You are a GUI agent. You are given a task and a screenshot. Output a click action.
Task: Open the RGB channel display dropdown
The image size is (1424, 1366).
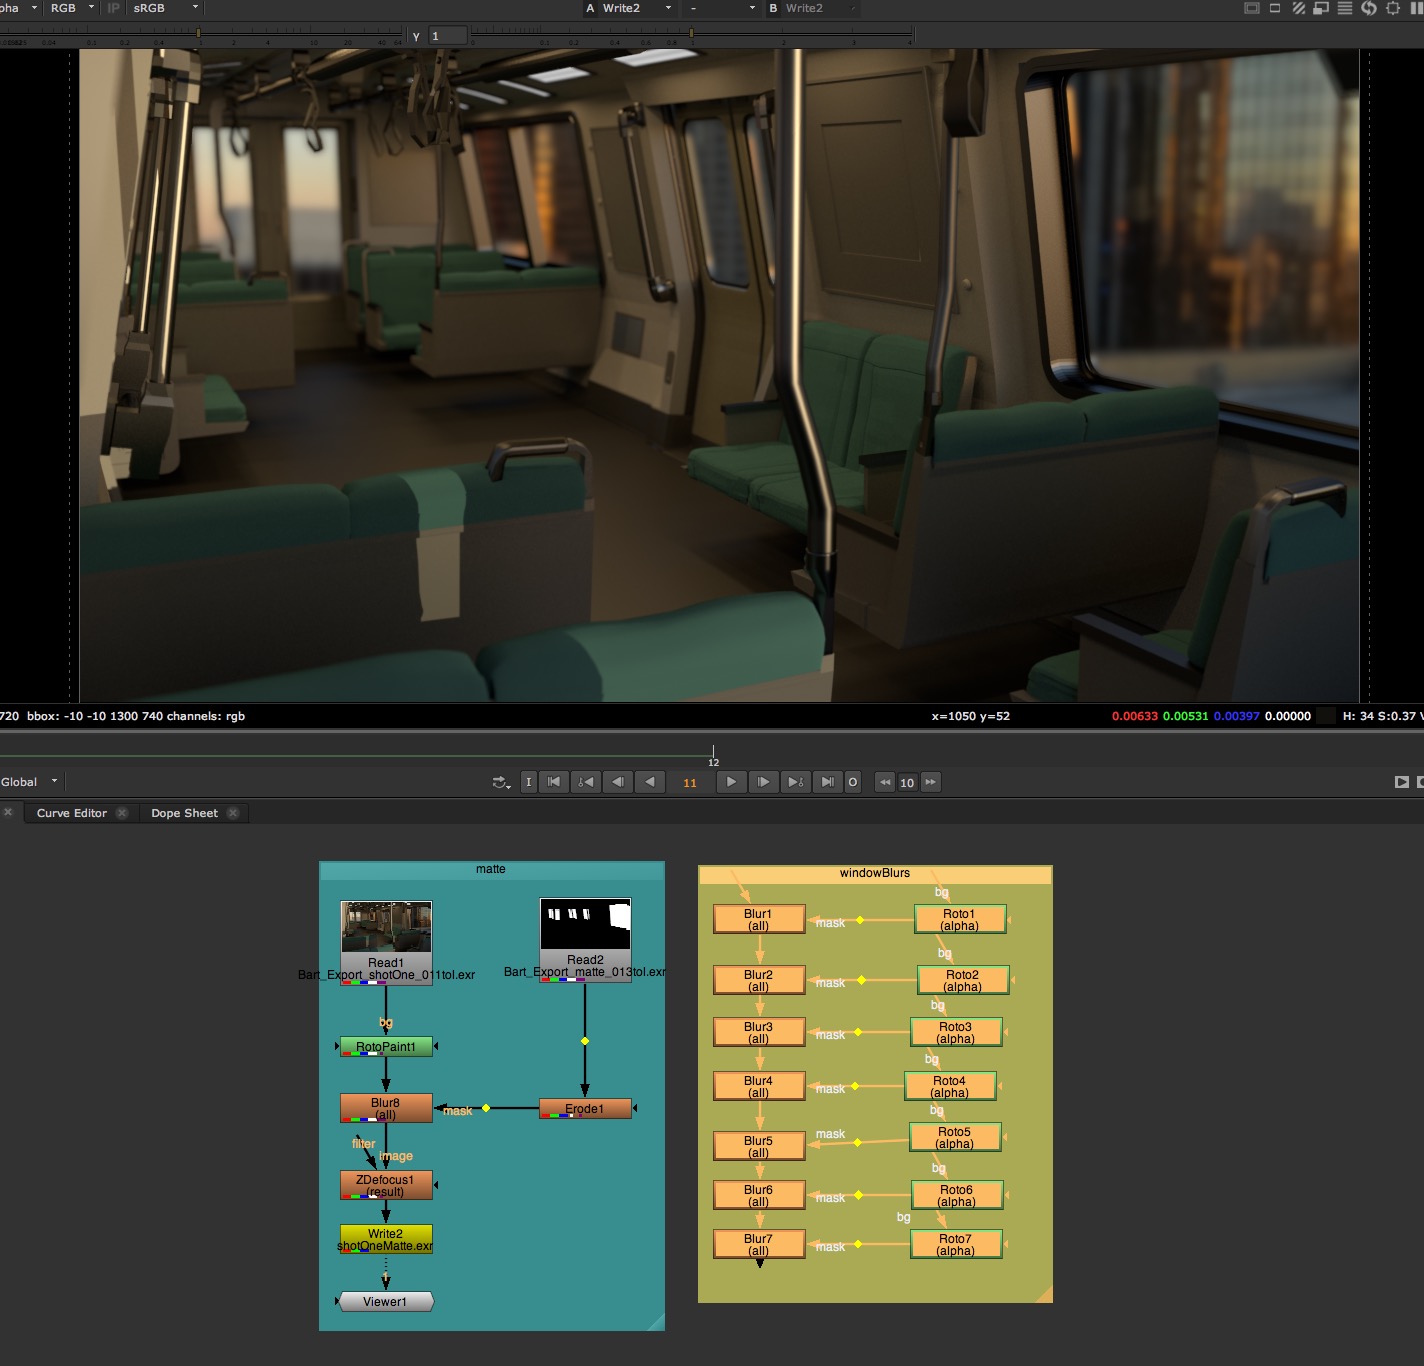(73, 8)
